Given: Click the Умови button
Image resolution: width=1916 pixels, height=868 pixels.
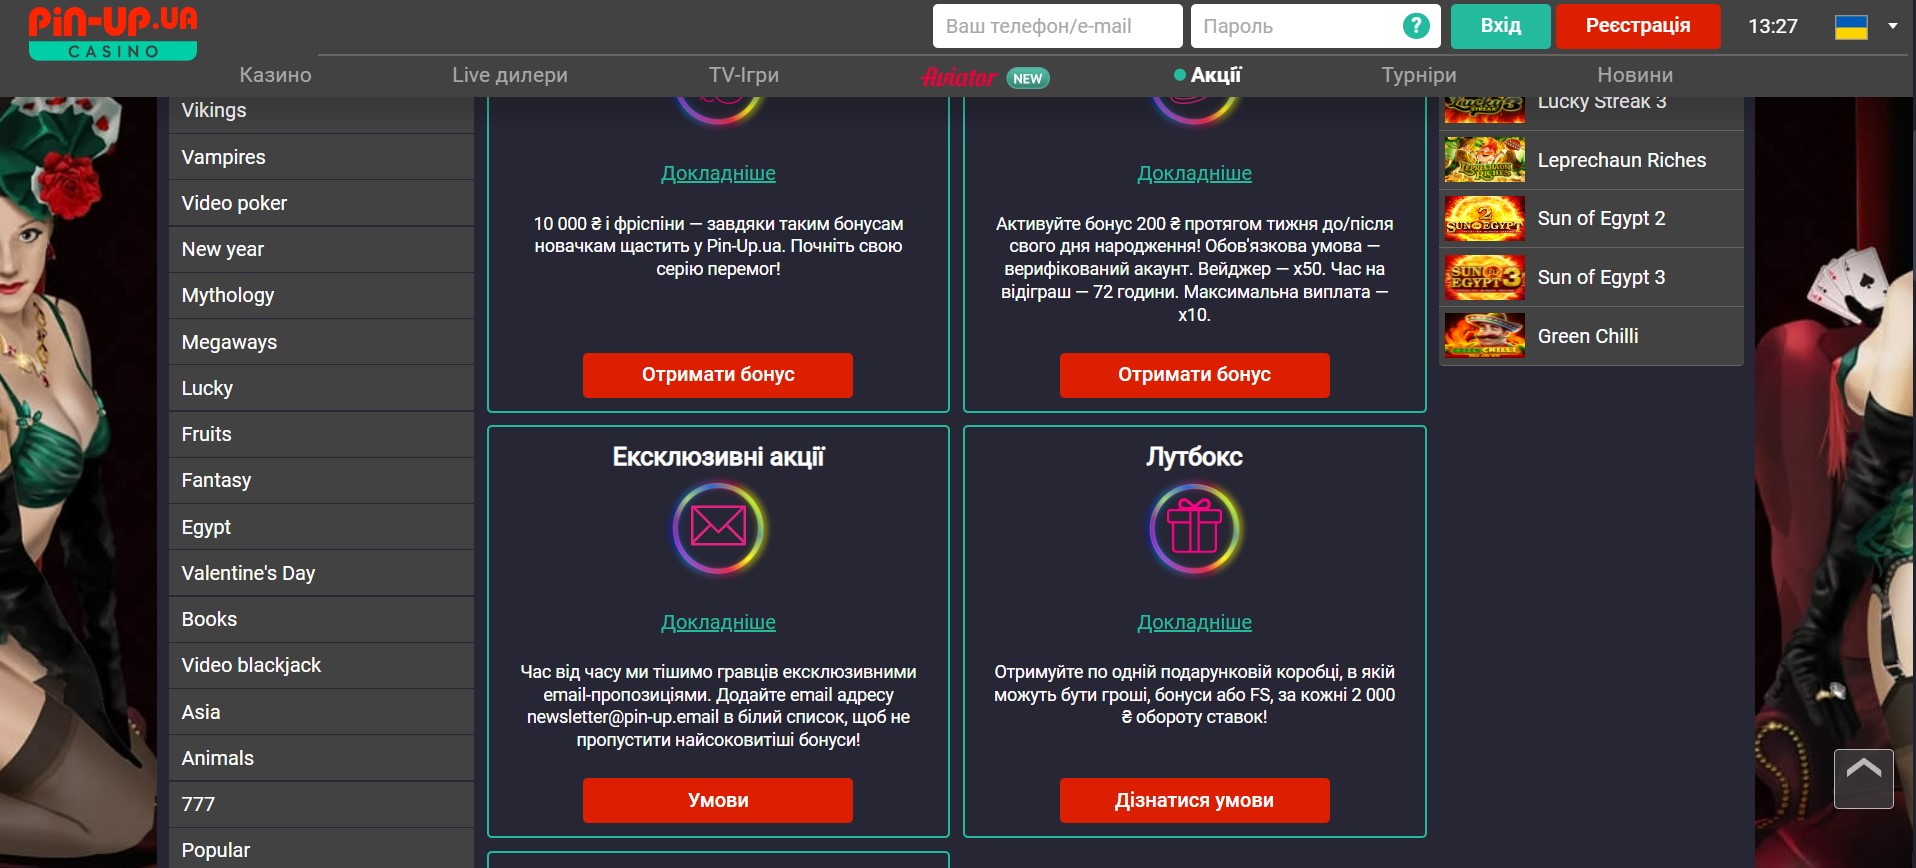Looking at the screenshot, I should [x=718, y=800].
